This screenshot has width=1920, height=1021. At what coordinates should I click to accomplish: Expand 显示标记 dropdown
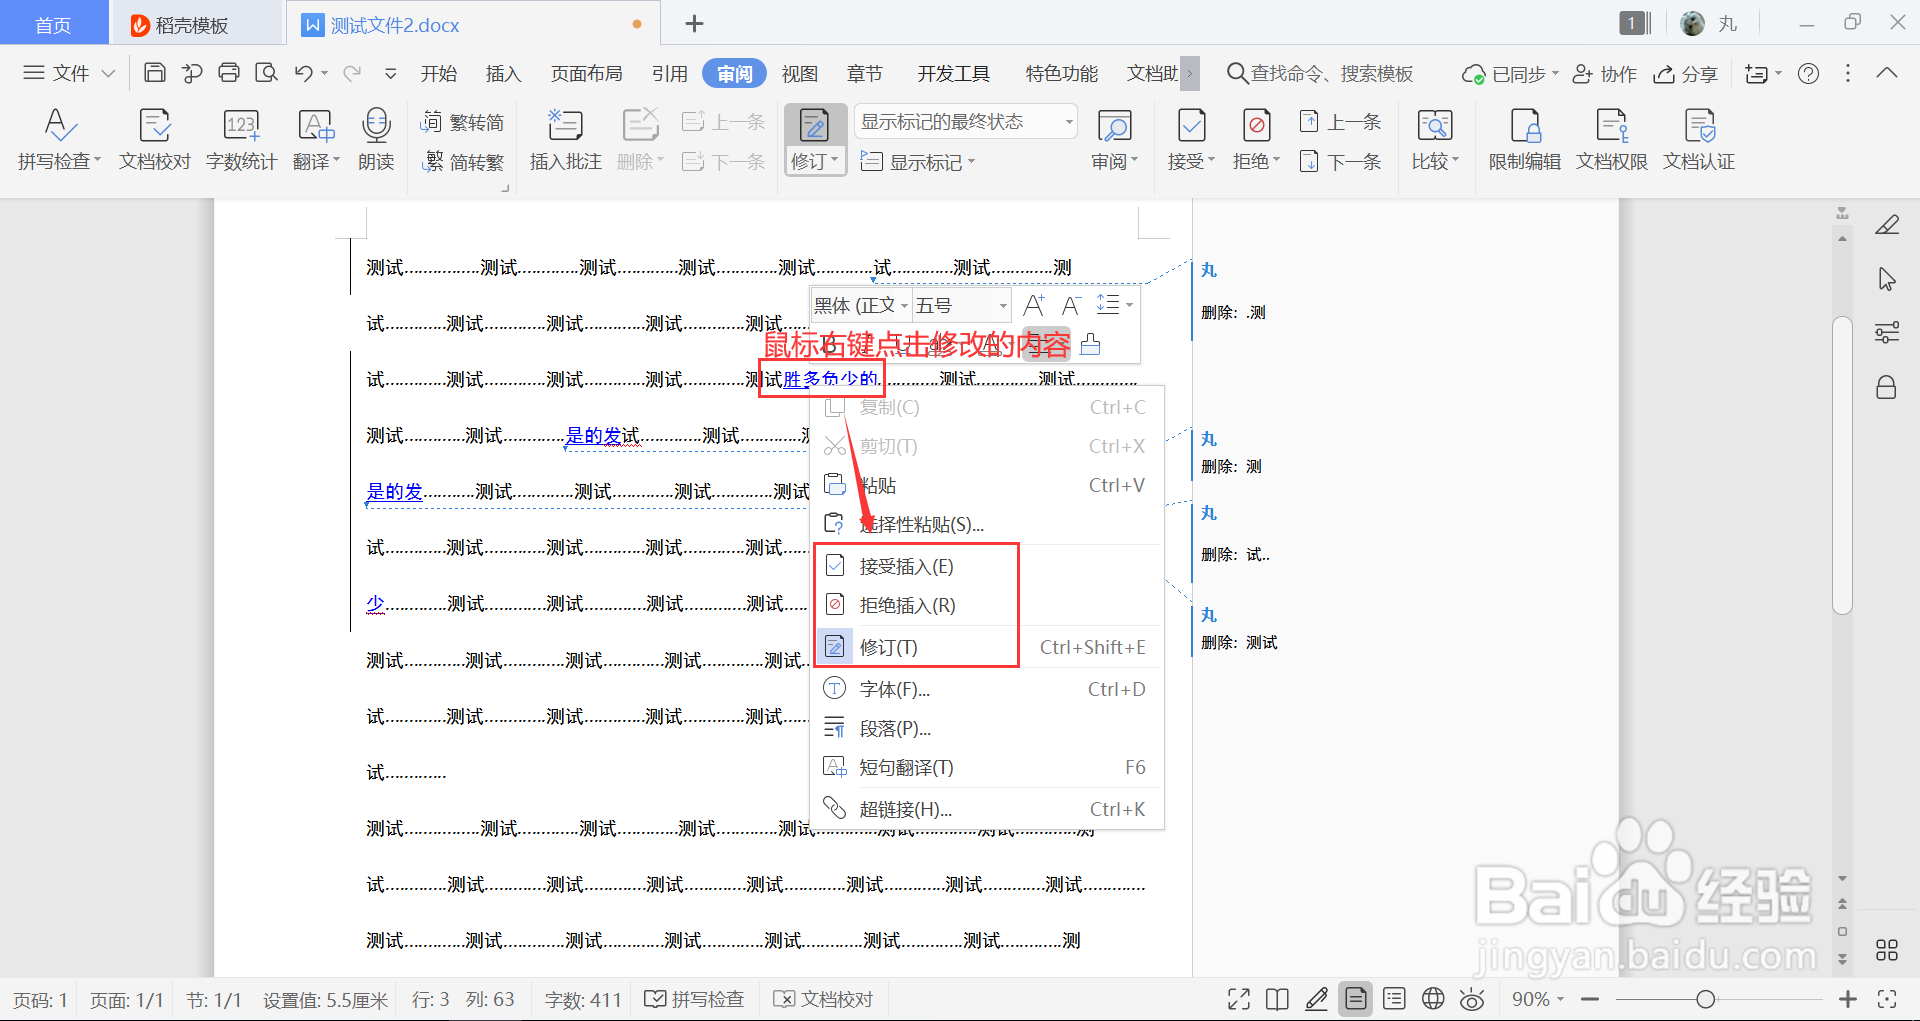point(917,161)
